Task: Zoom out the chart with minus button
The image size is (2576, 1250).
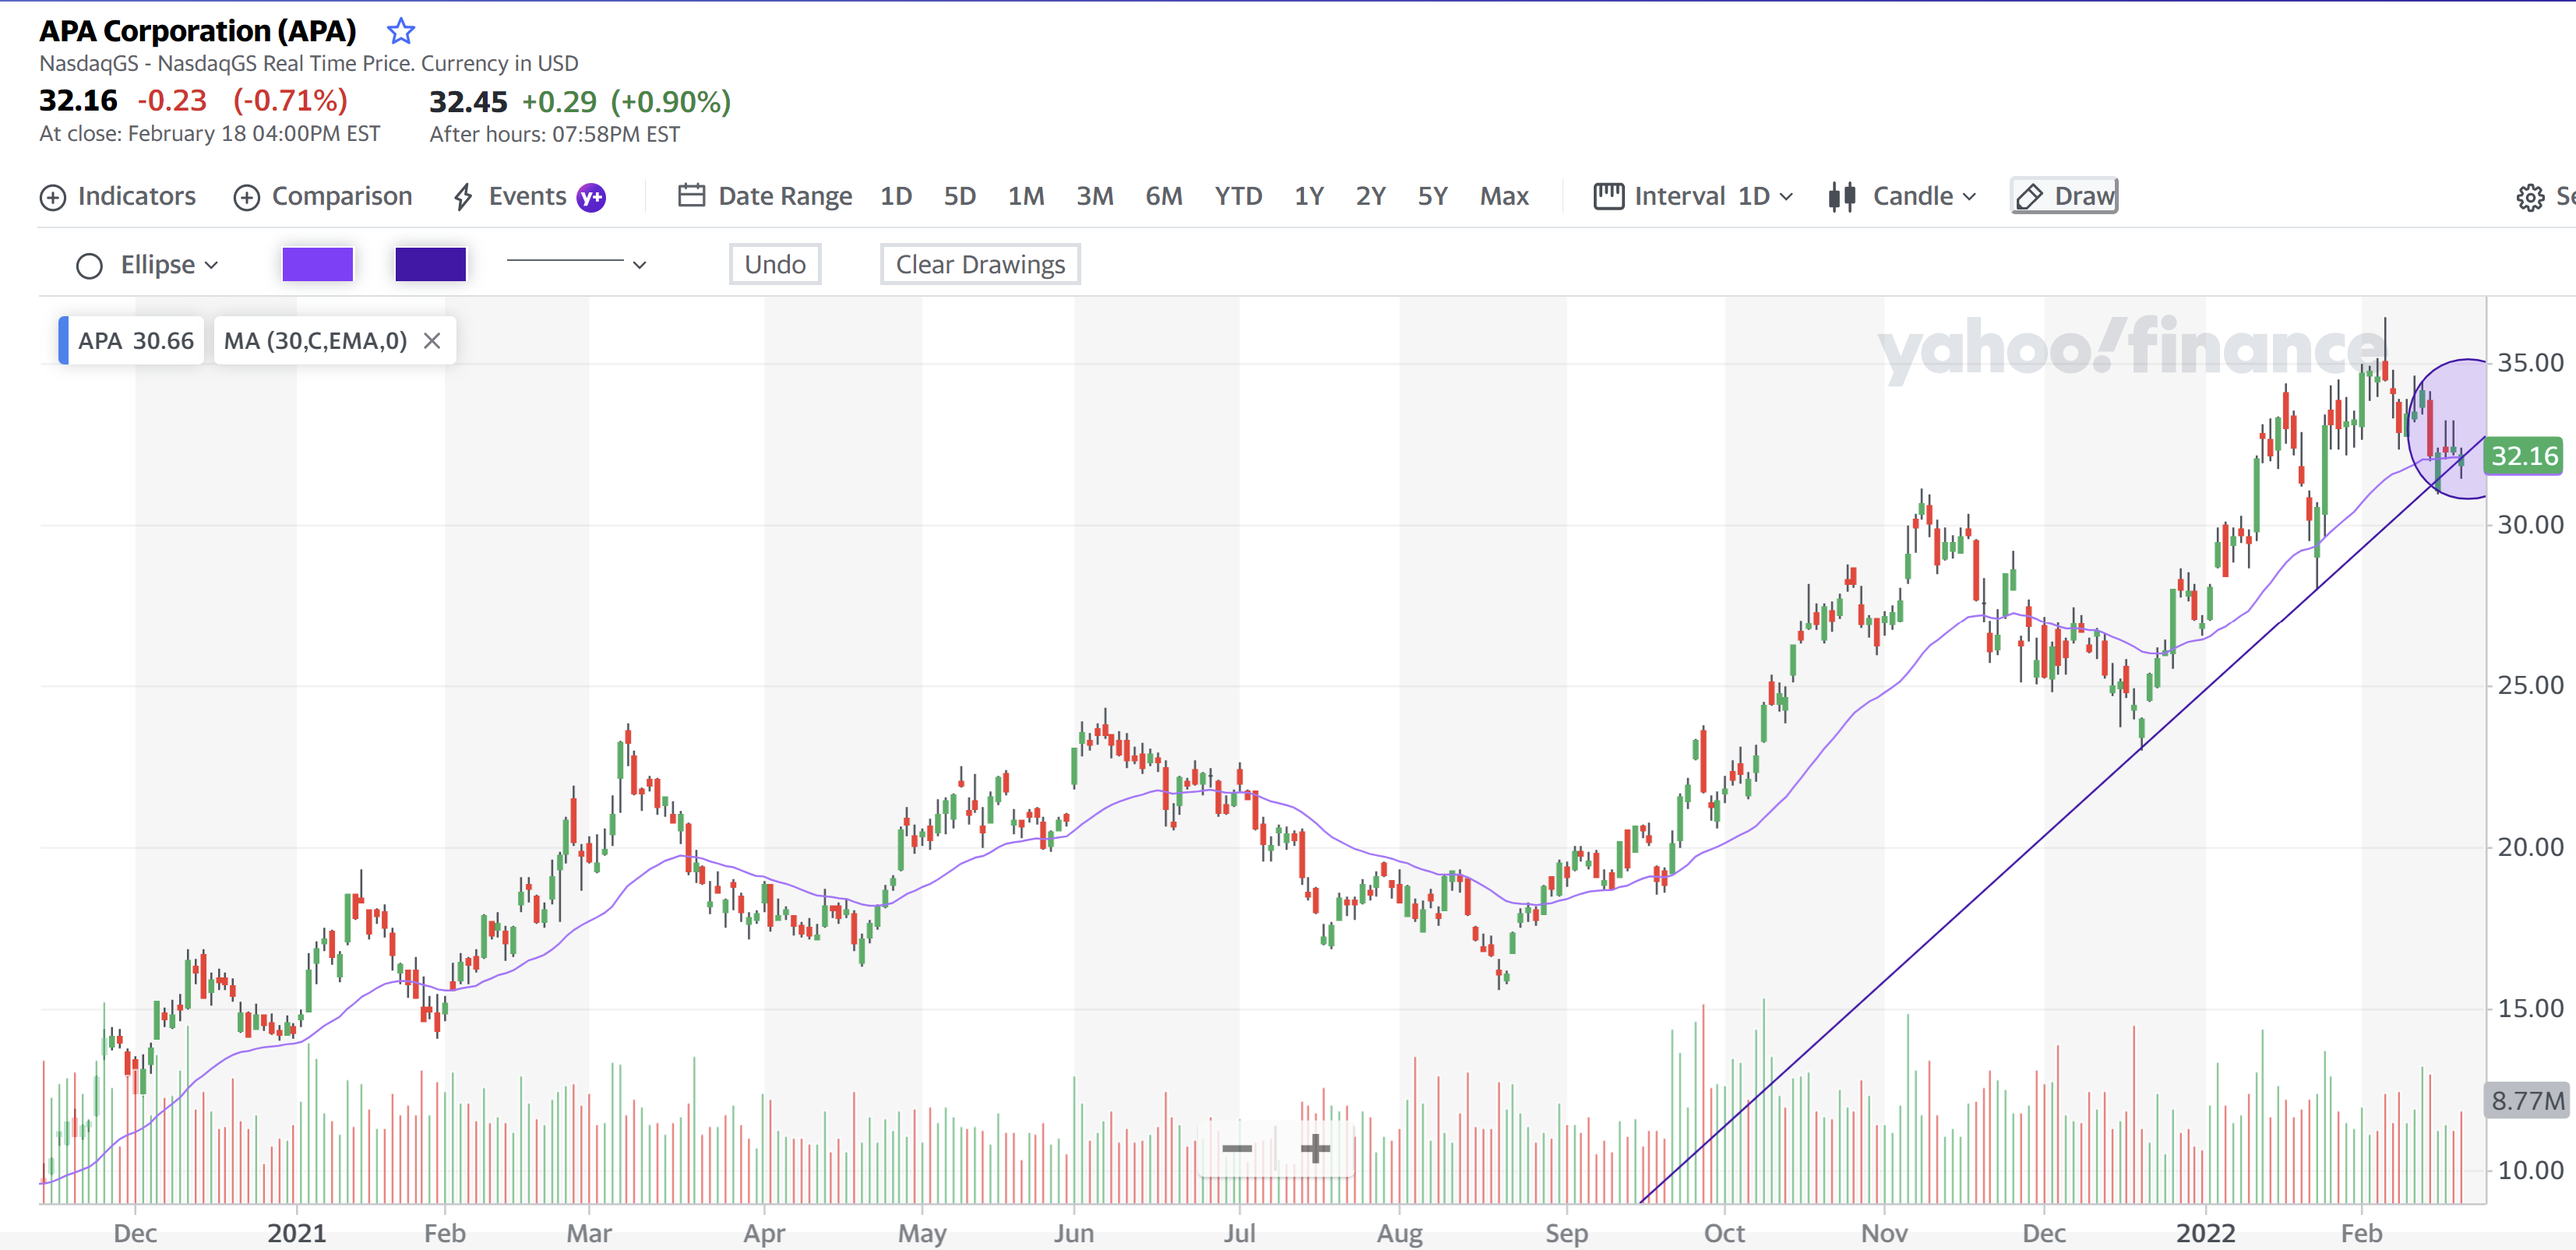Action: point(1237,1148)
